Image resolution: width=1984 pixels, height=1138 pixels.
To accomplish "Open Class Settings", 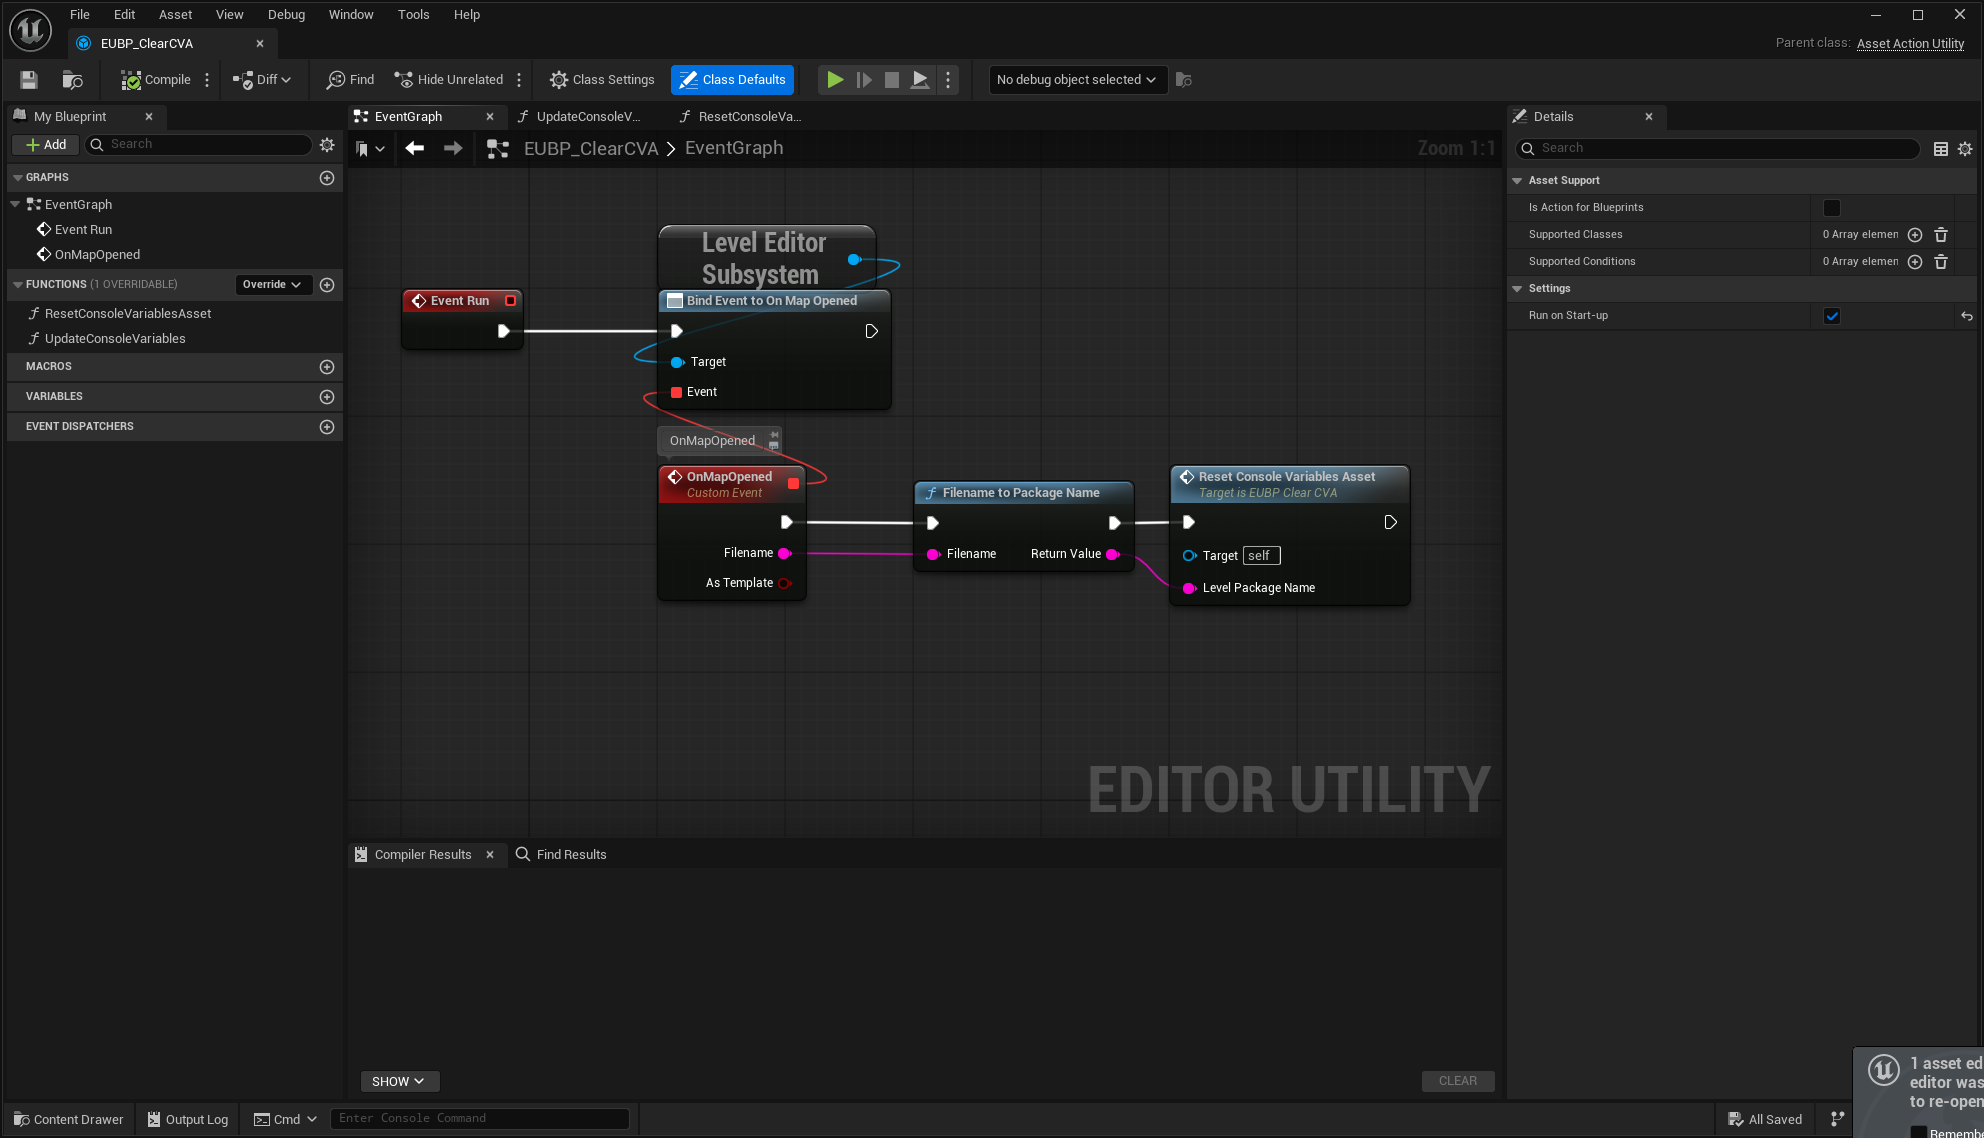I will pyautogui.click(x=602, y=80).
